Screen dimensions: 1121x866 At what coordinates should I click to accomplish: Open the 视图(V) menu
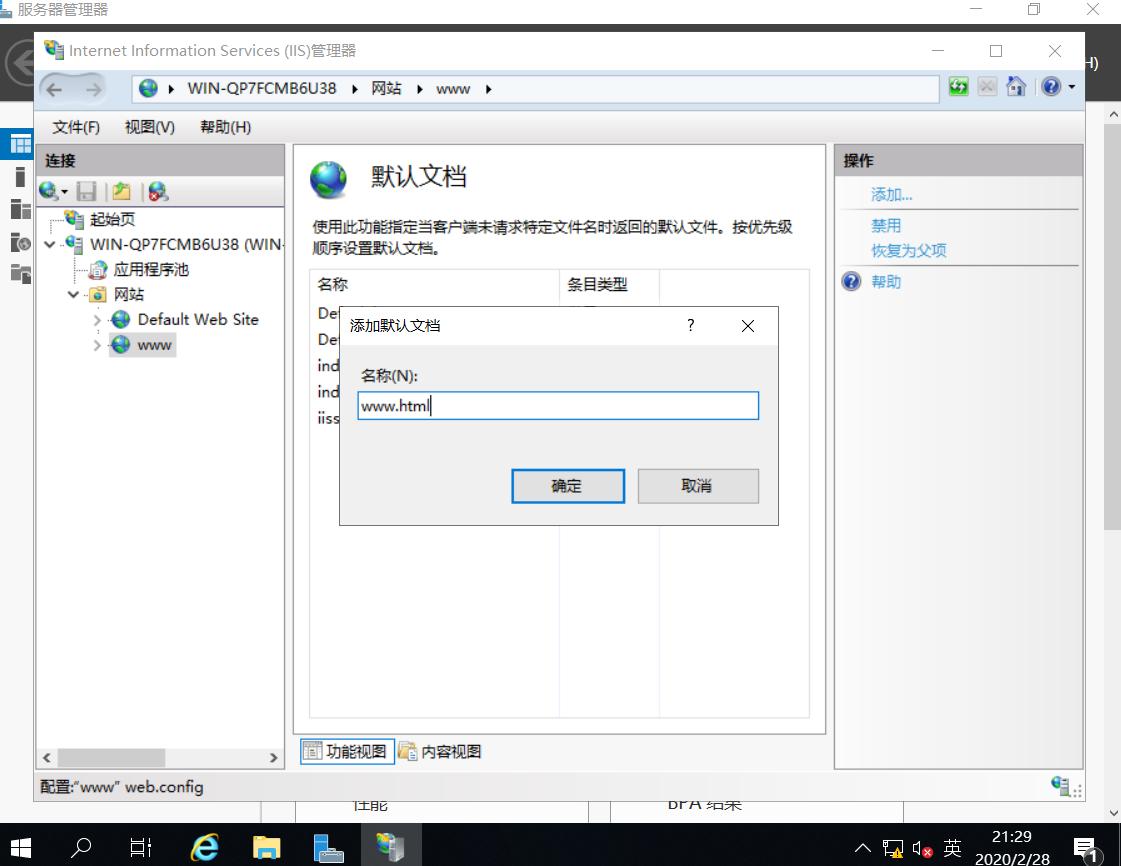148,127
